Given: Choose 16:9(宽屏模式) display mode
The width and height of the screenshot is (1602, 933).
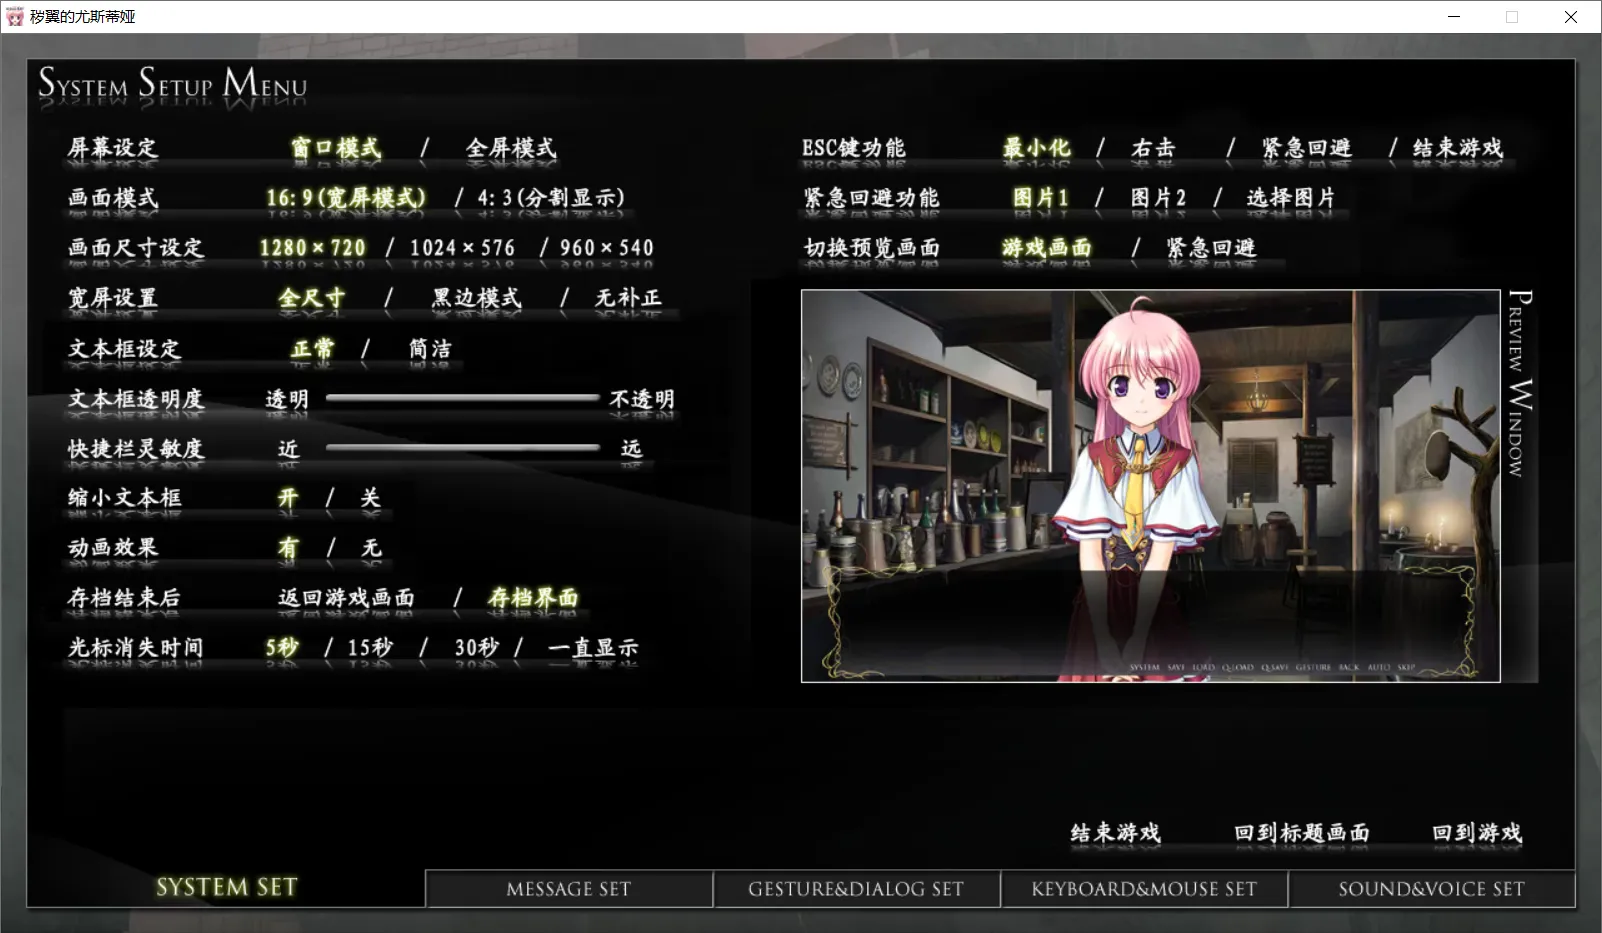Looking at the screenshot, I should 346,198.
